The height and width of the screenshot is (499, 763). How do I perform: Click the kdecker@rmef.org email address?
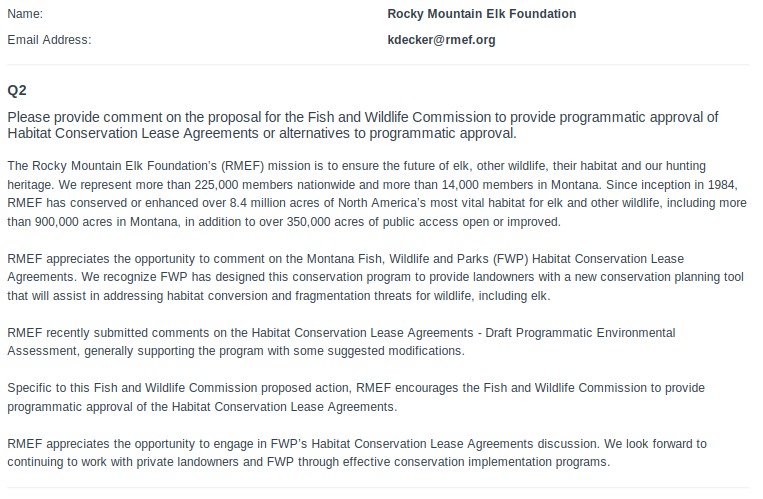tap(441, 40)
